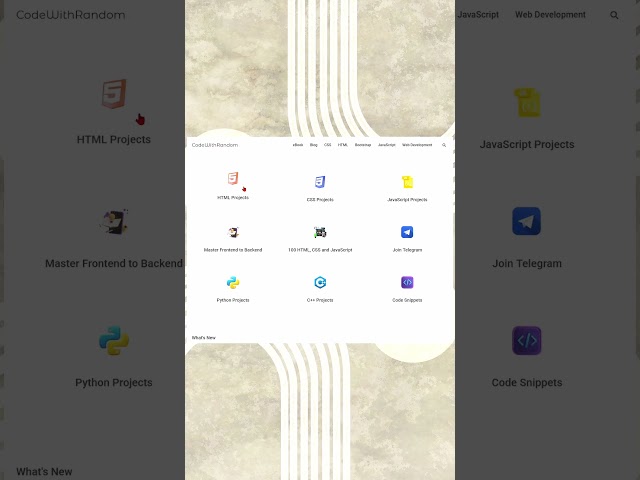Open the JavaScript nav item in the background page
Viewport: 640px width, 480px height.
[478, 15]
